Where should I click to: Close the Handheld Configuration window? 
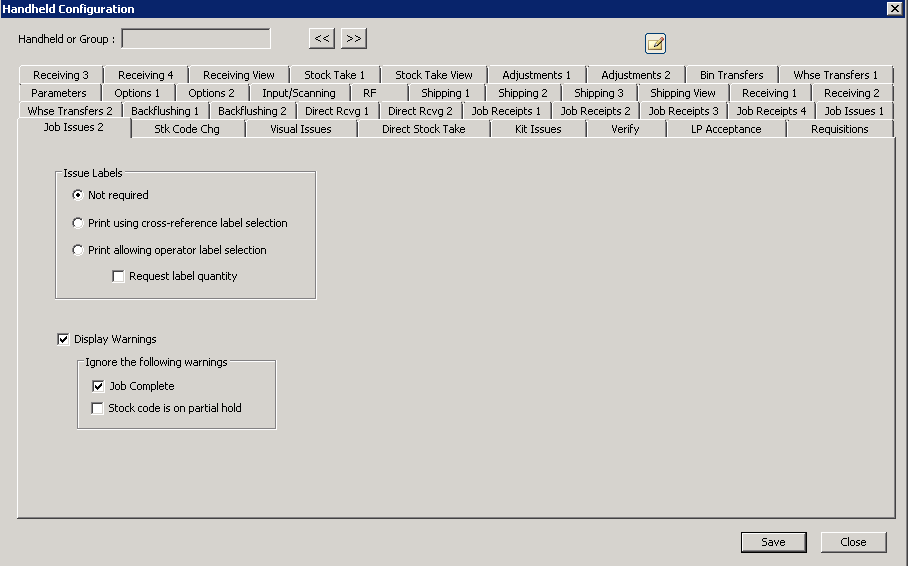pos(853,542)
